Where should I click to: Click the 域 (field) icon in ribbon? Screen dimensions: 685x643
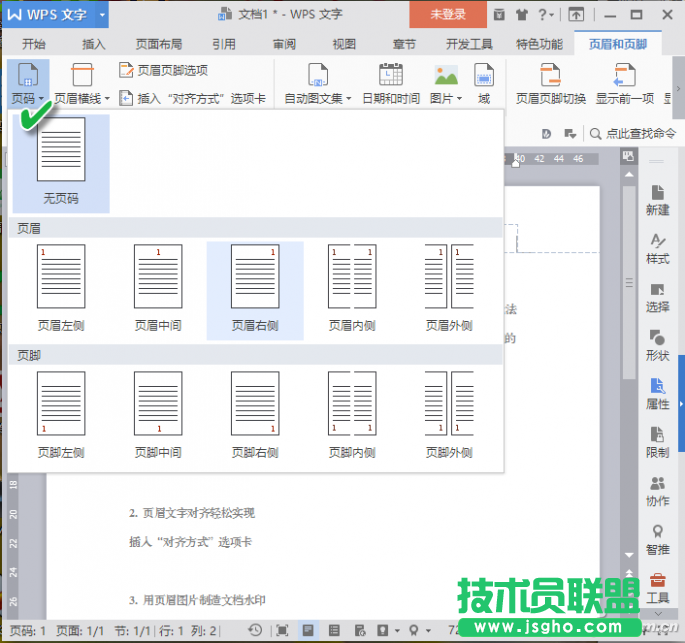click(x=484, y=77)
